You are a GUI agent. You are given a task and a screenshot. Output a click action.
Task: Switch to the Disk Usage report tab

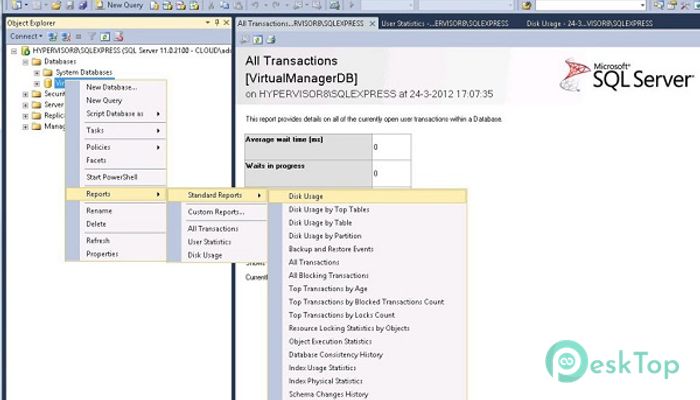coord(589,23)
